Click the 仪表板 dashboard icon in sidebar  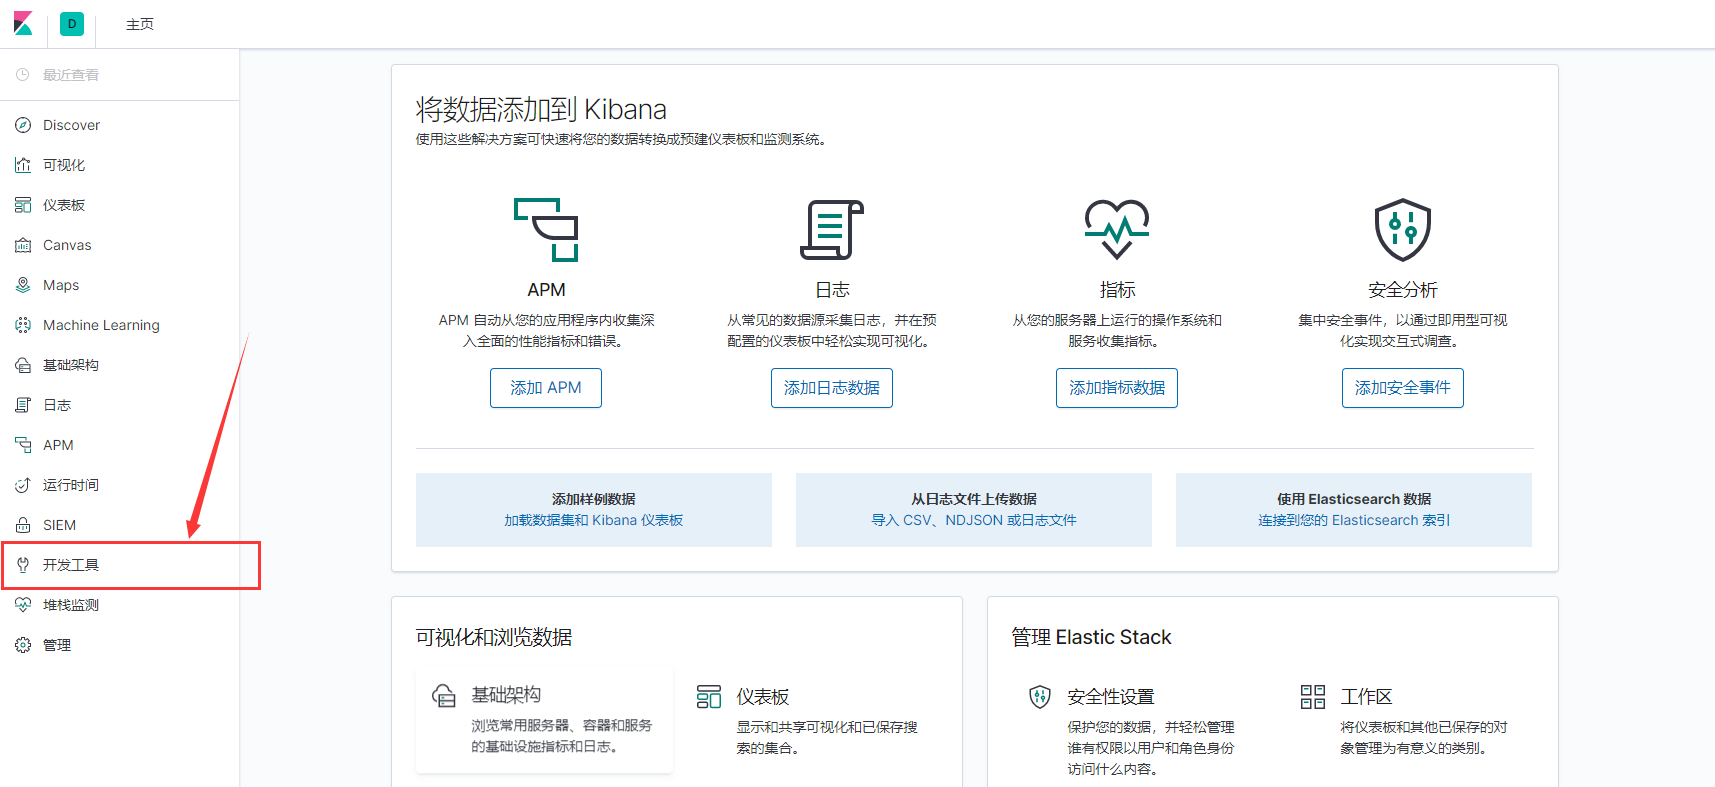[x=23, y=205]
